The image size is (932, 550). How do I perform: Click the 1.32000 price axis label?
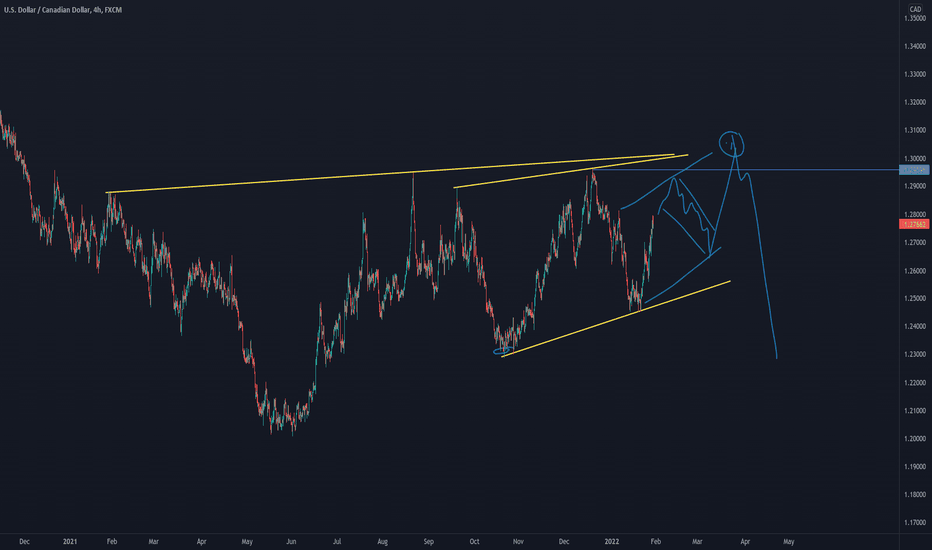tap(915, 102)
